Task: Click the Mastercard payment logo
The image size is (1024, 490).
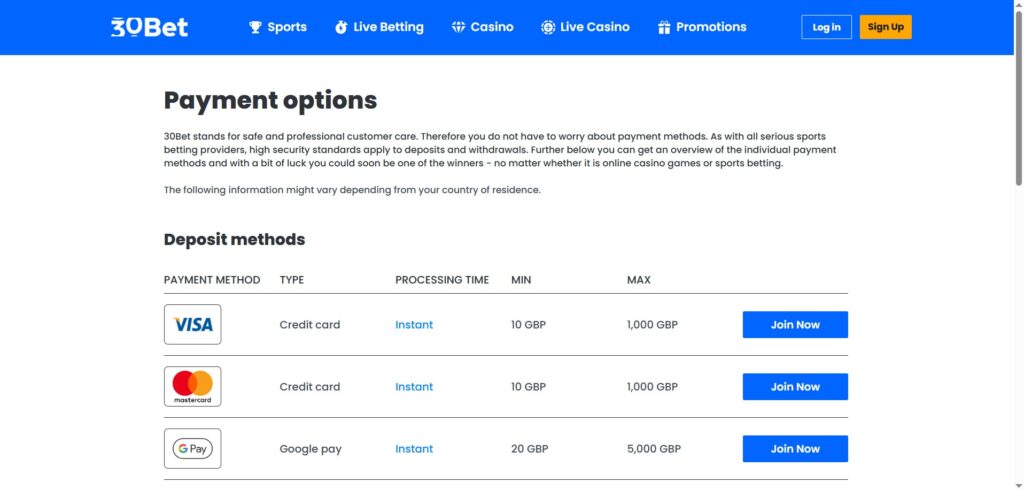Action: (193, 387)
